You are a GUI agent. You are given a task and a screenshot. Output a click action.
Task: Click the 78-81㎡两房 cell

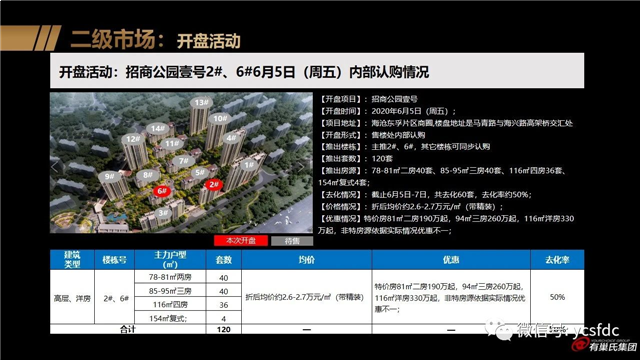click(170, 277)
